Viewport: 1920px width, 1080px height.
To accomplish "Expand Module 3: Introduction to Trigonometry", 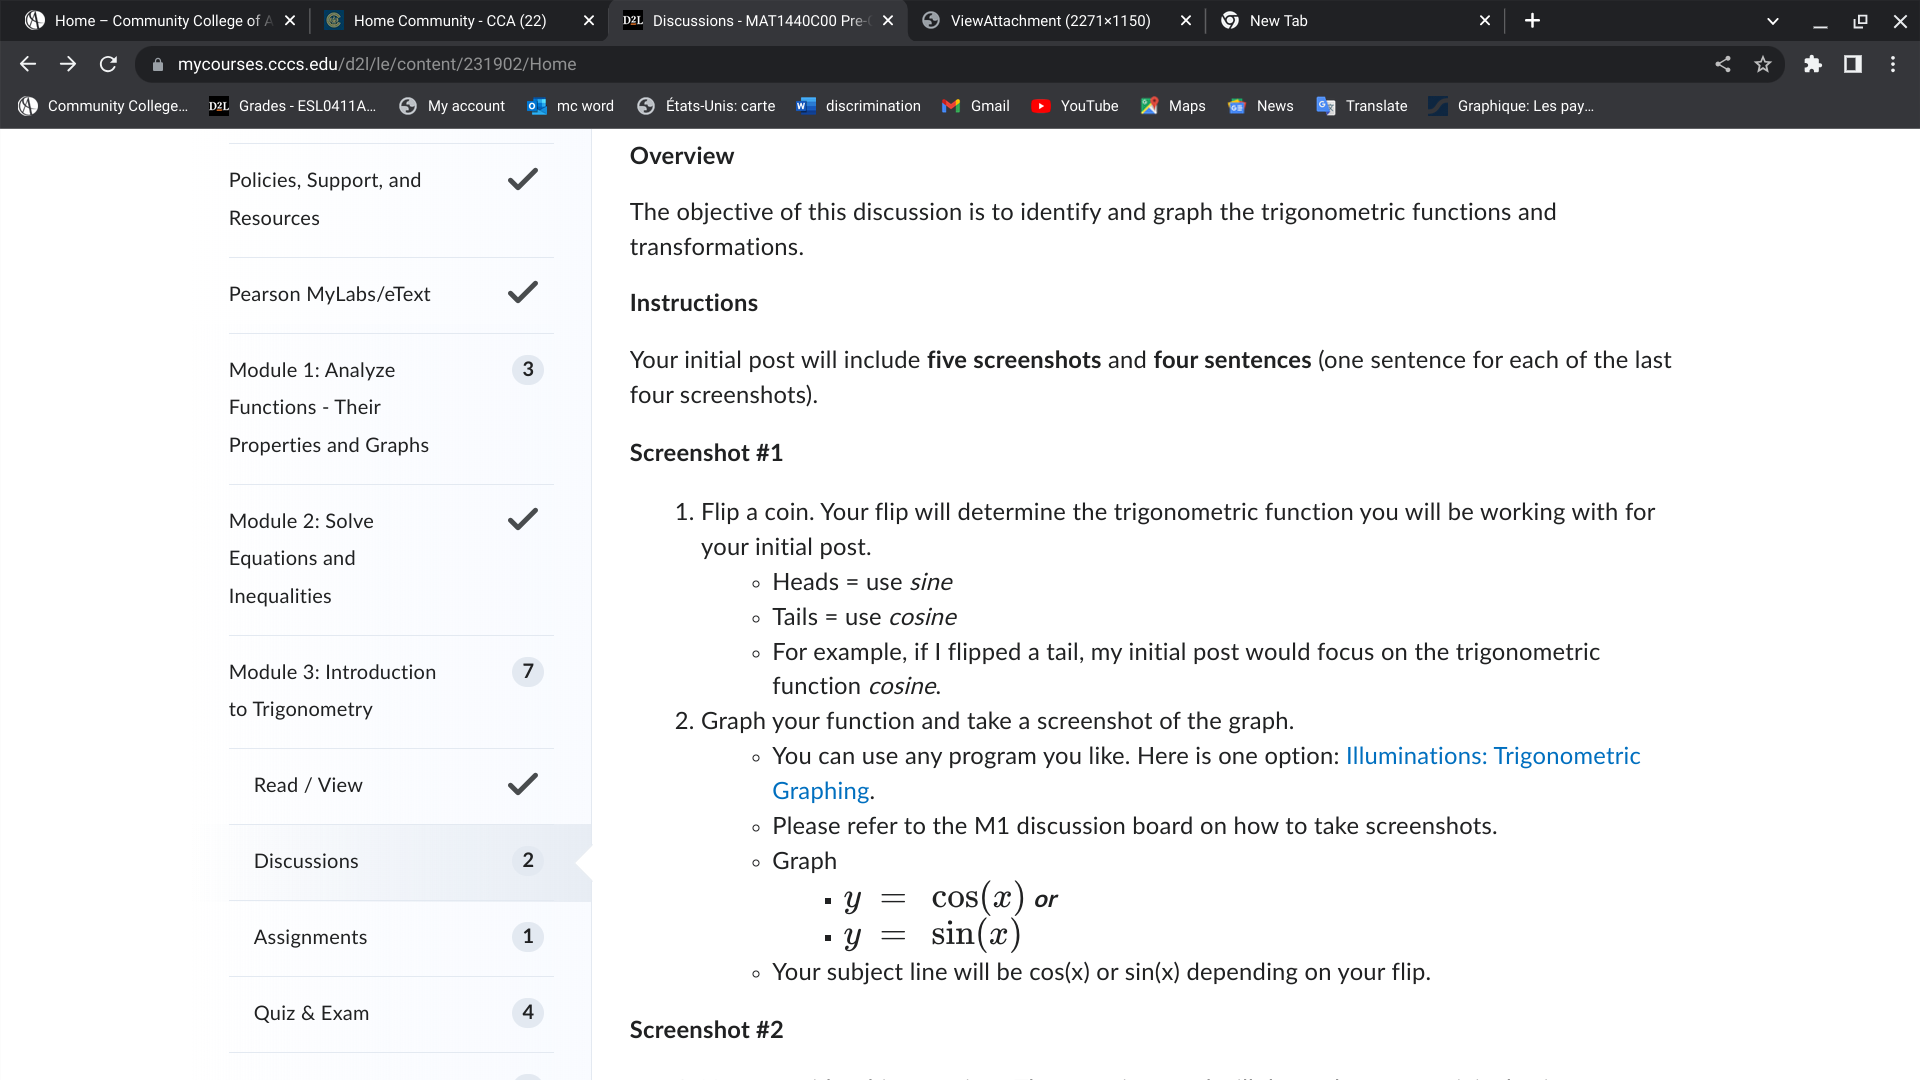I will coord(332,690).
